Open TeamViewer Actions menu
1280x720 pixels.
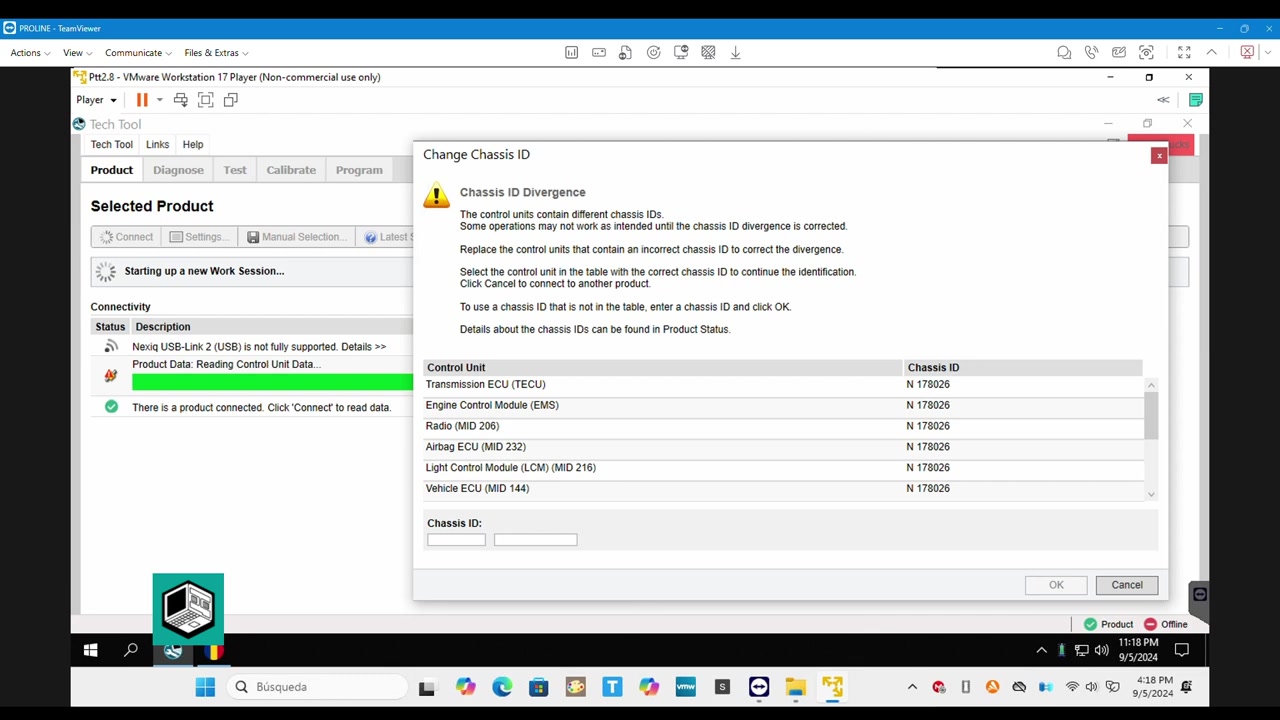(x=29, y=53)
